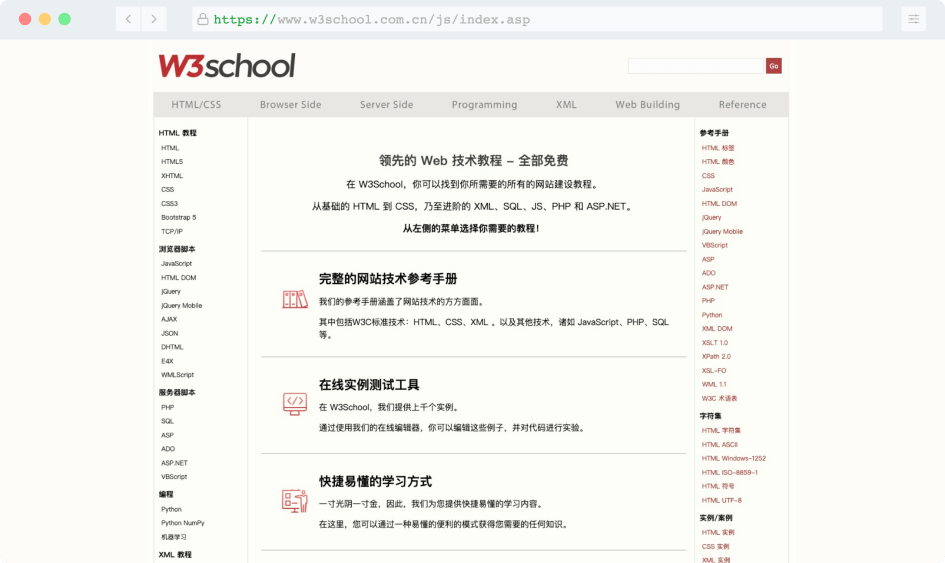
Task: Open ADO reference in right sidebar
Action: (709, 272)
